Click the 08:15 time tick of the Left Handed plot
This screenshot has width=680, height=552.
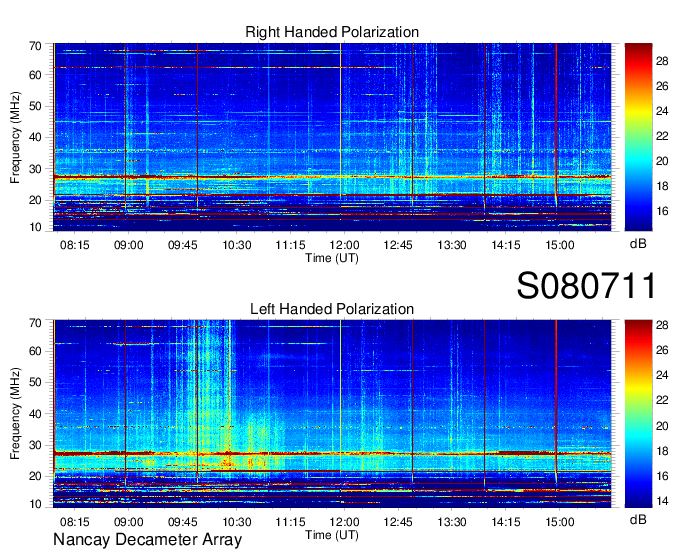point(75,522)
